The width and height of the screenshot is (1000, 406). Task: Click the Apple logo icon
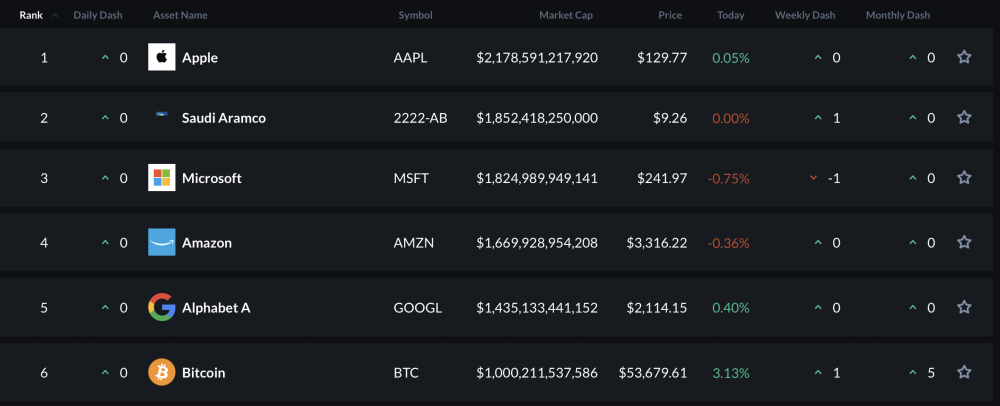click(x=161, y=57)
